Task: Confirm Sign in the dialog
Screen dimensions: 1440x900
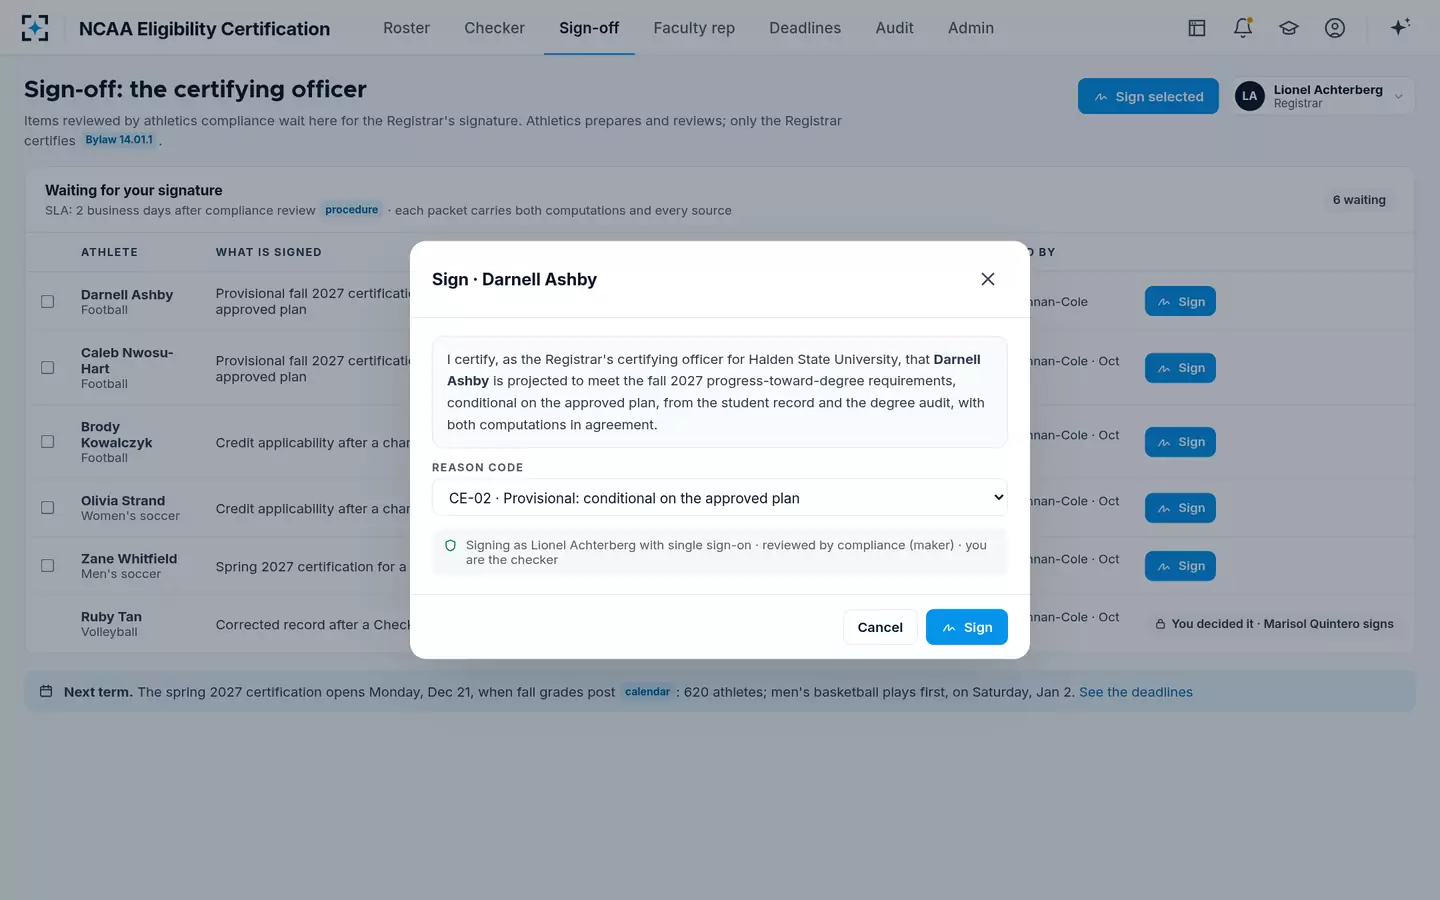Action: click(x=967, y=627)
